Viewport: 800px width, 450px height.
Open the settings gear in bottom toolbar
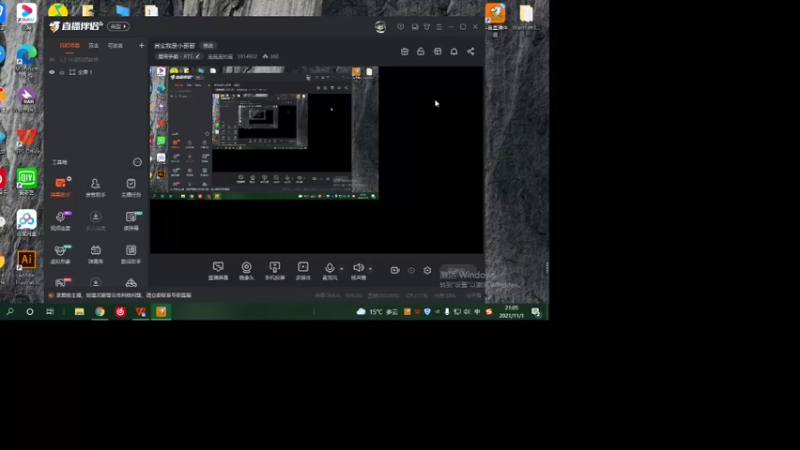tap(427, 270)
